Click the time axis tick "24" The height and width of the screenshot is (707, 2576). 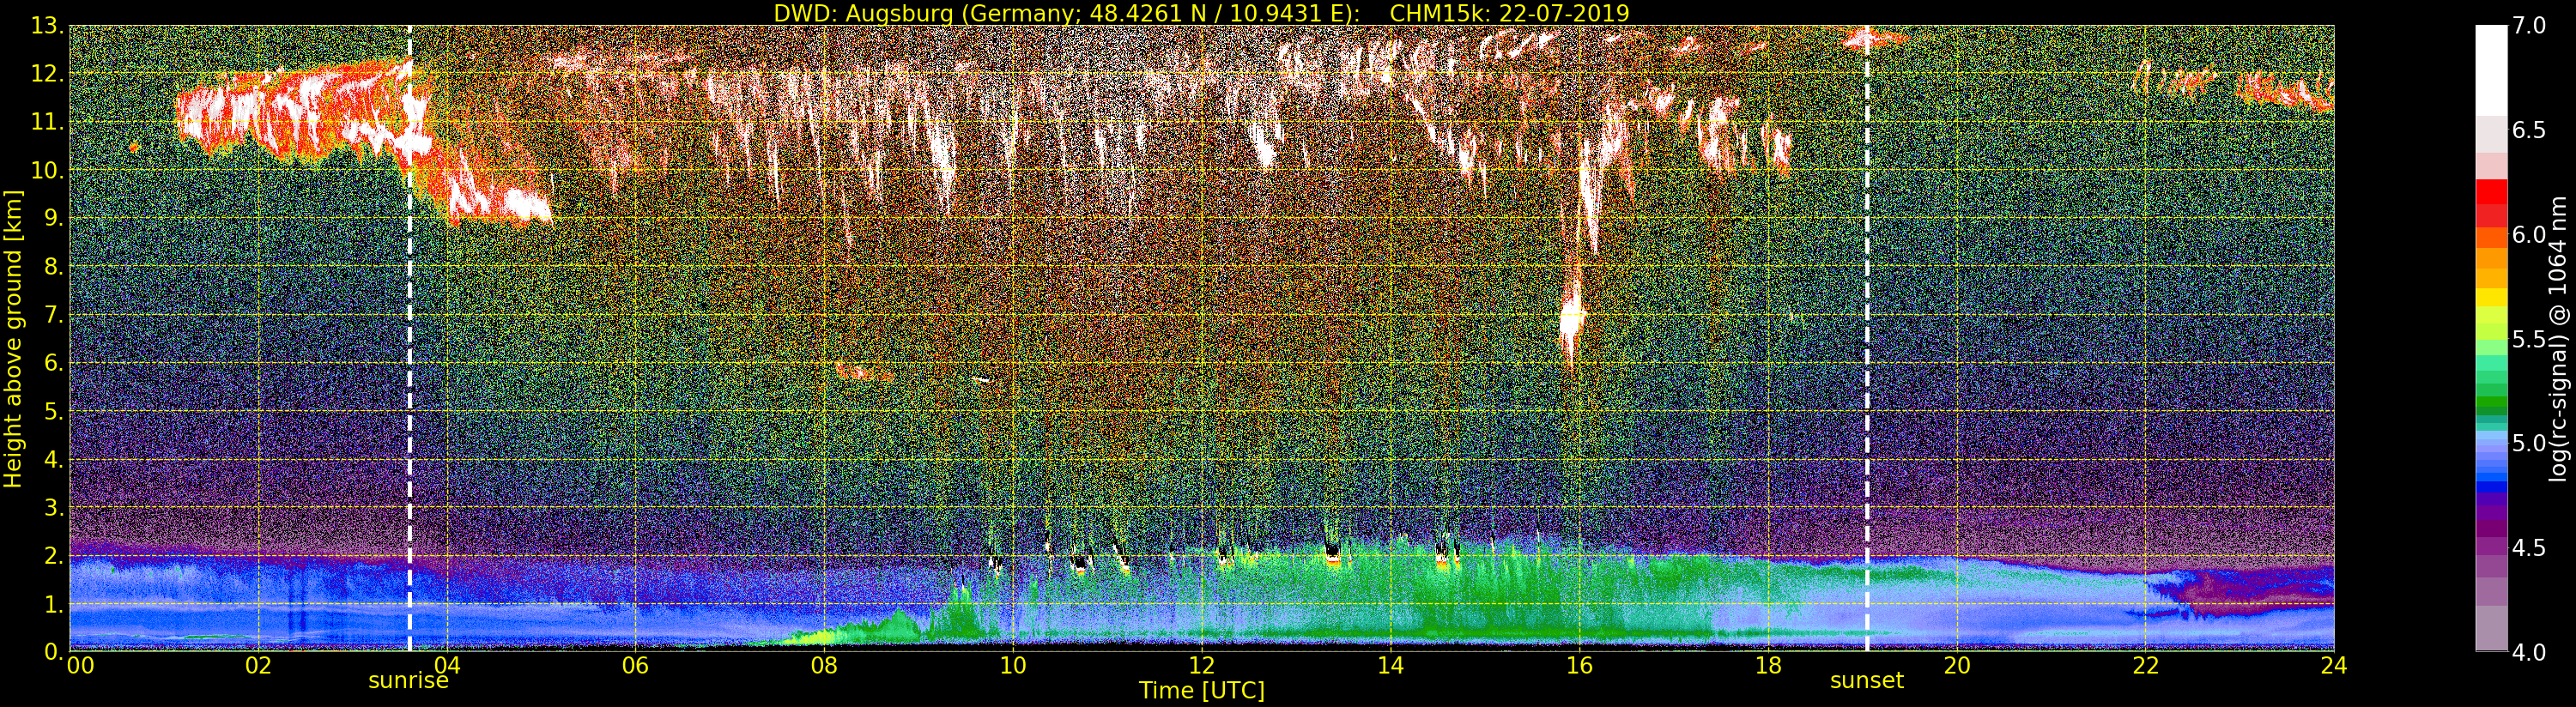tap(2334, 666)
